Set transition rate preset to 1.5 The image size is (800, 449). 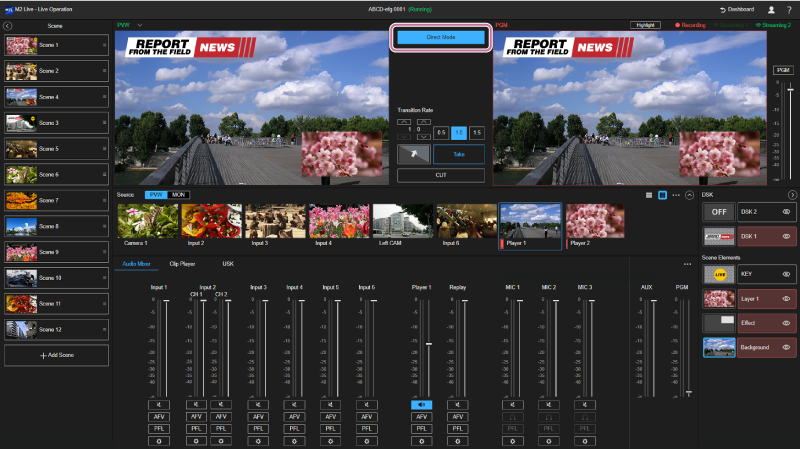[x=477, y=133]
